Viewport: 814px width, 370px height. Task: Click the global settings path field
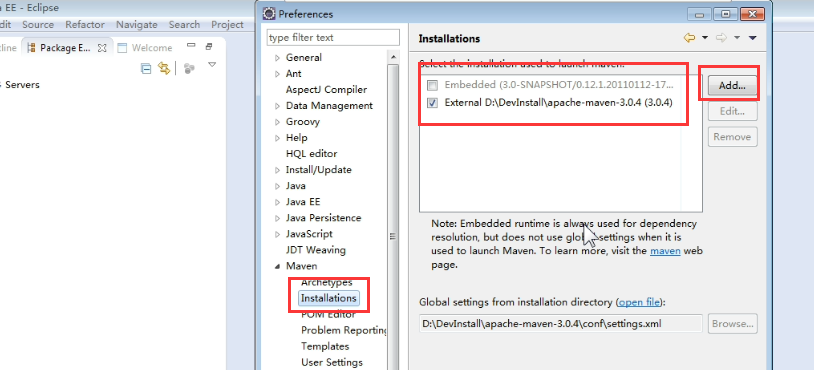coord(561,323)
